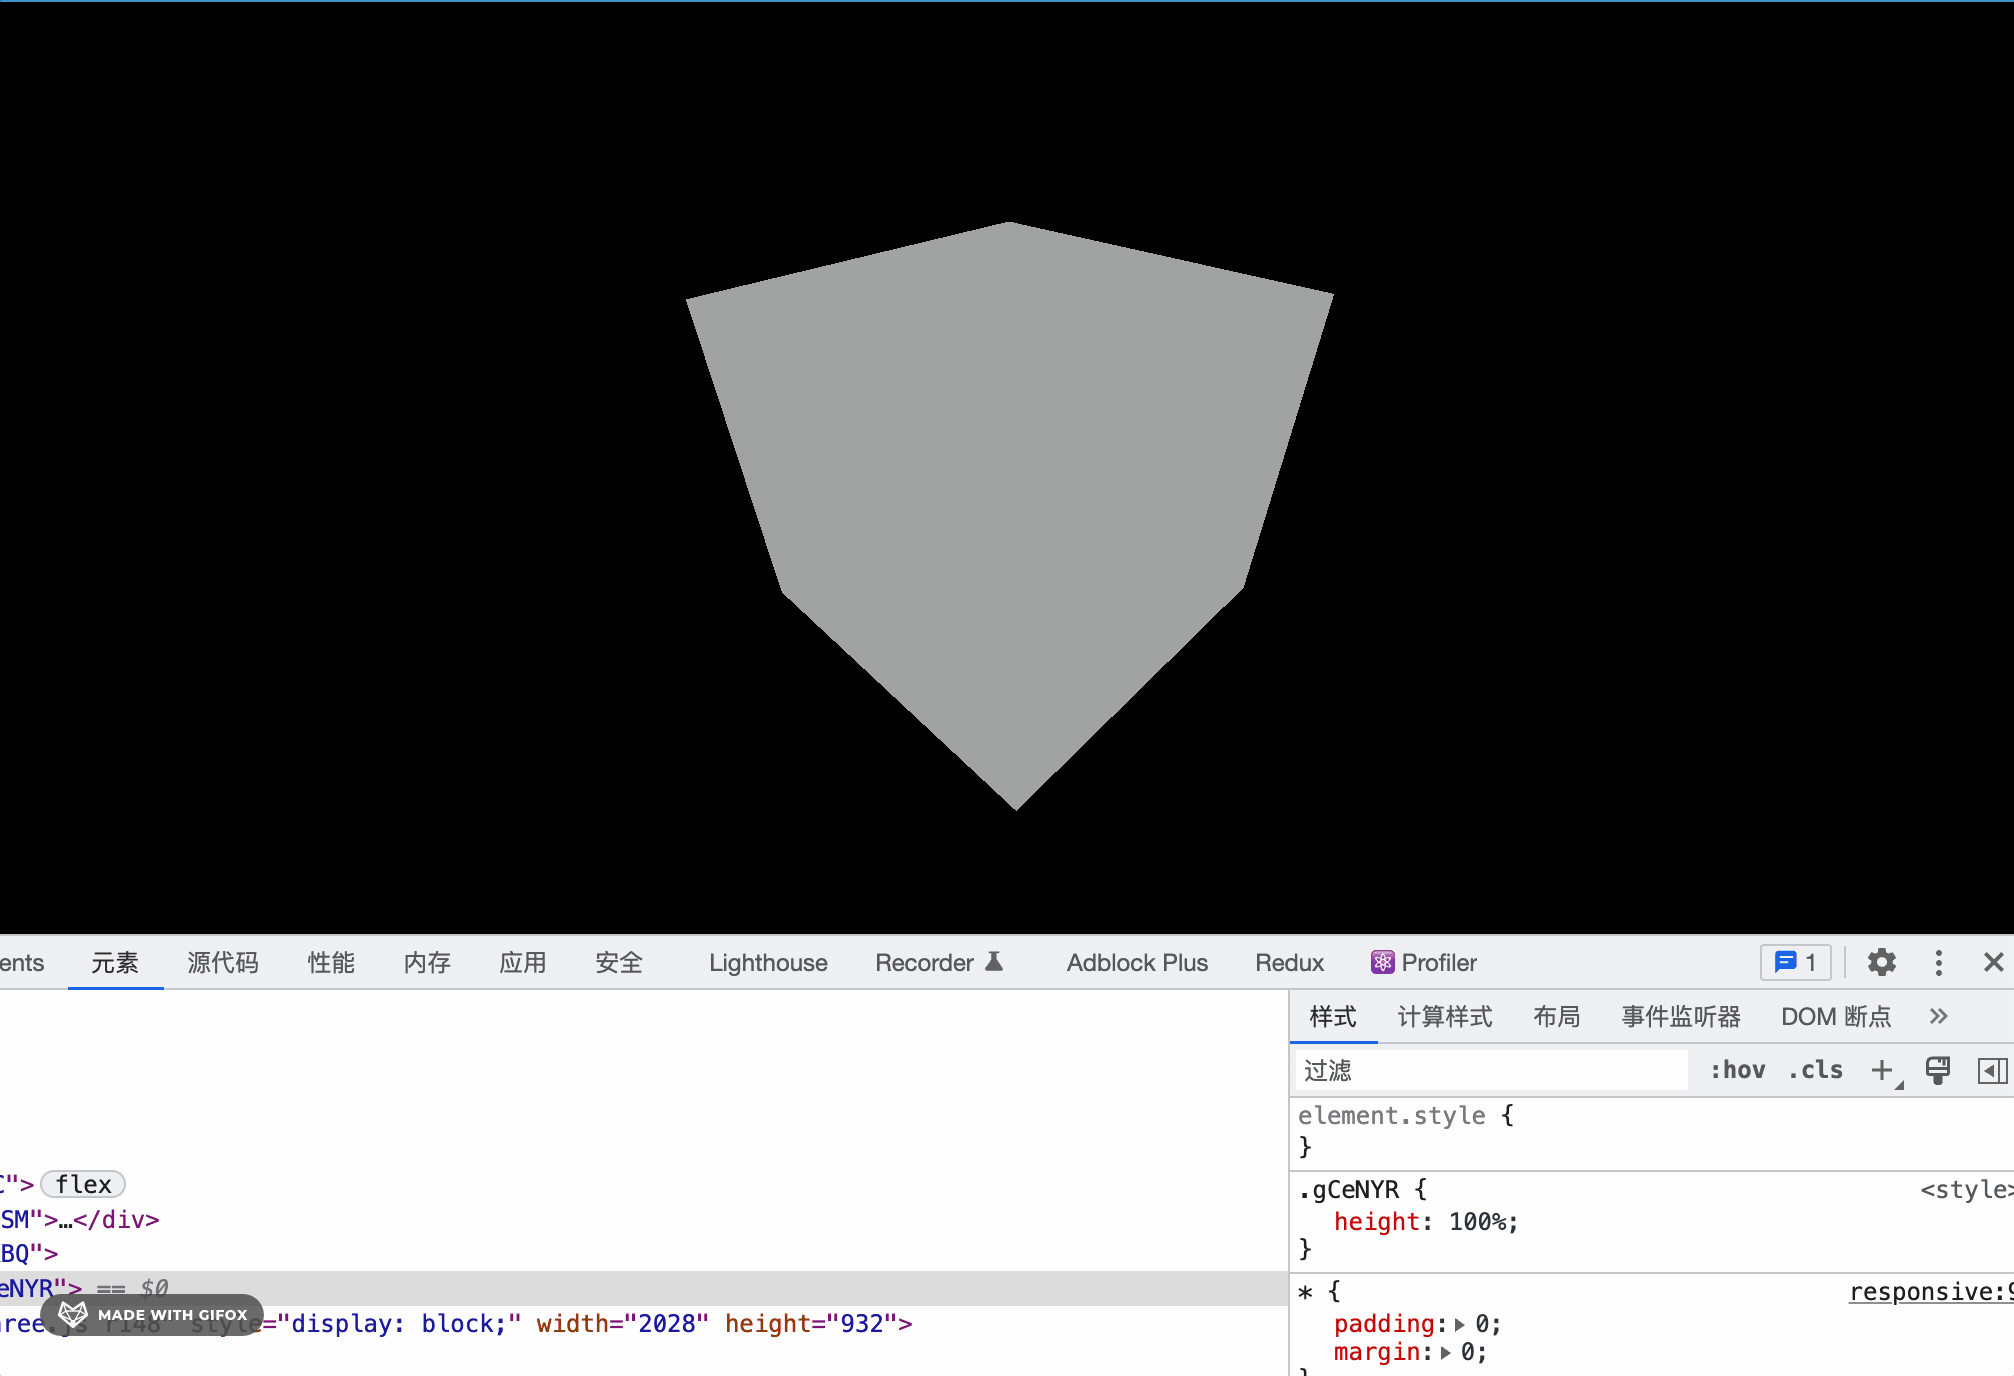2014x1376 pixels.
Task: Open the customize DevTools three-dot menu
Action: pos(1939,962)
